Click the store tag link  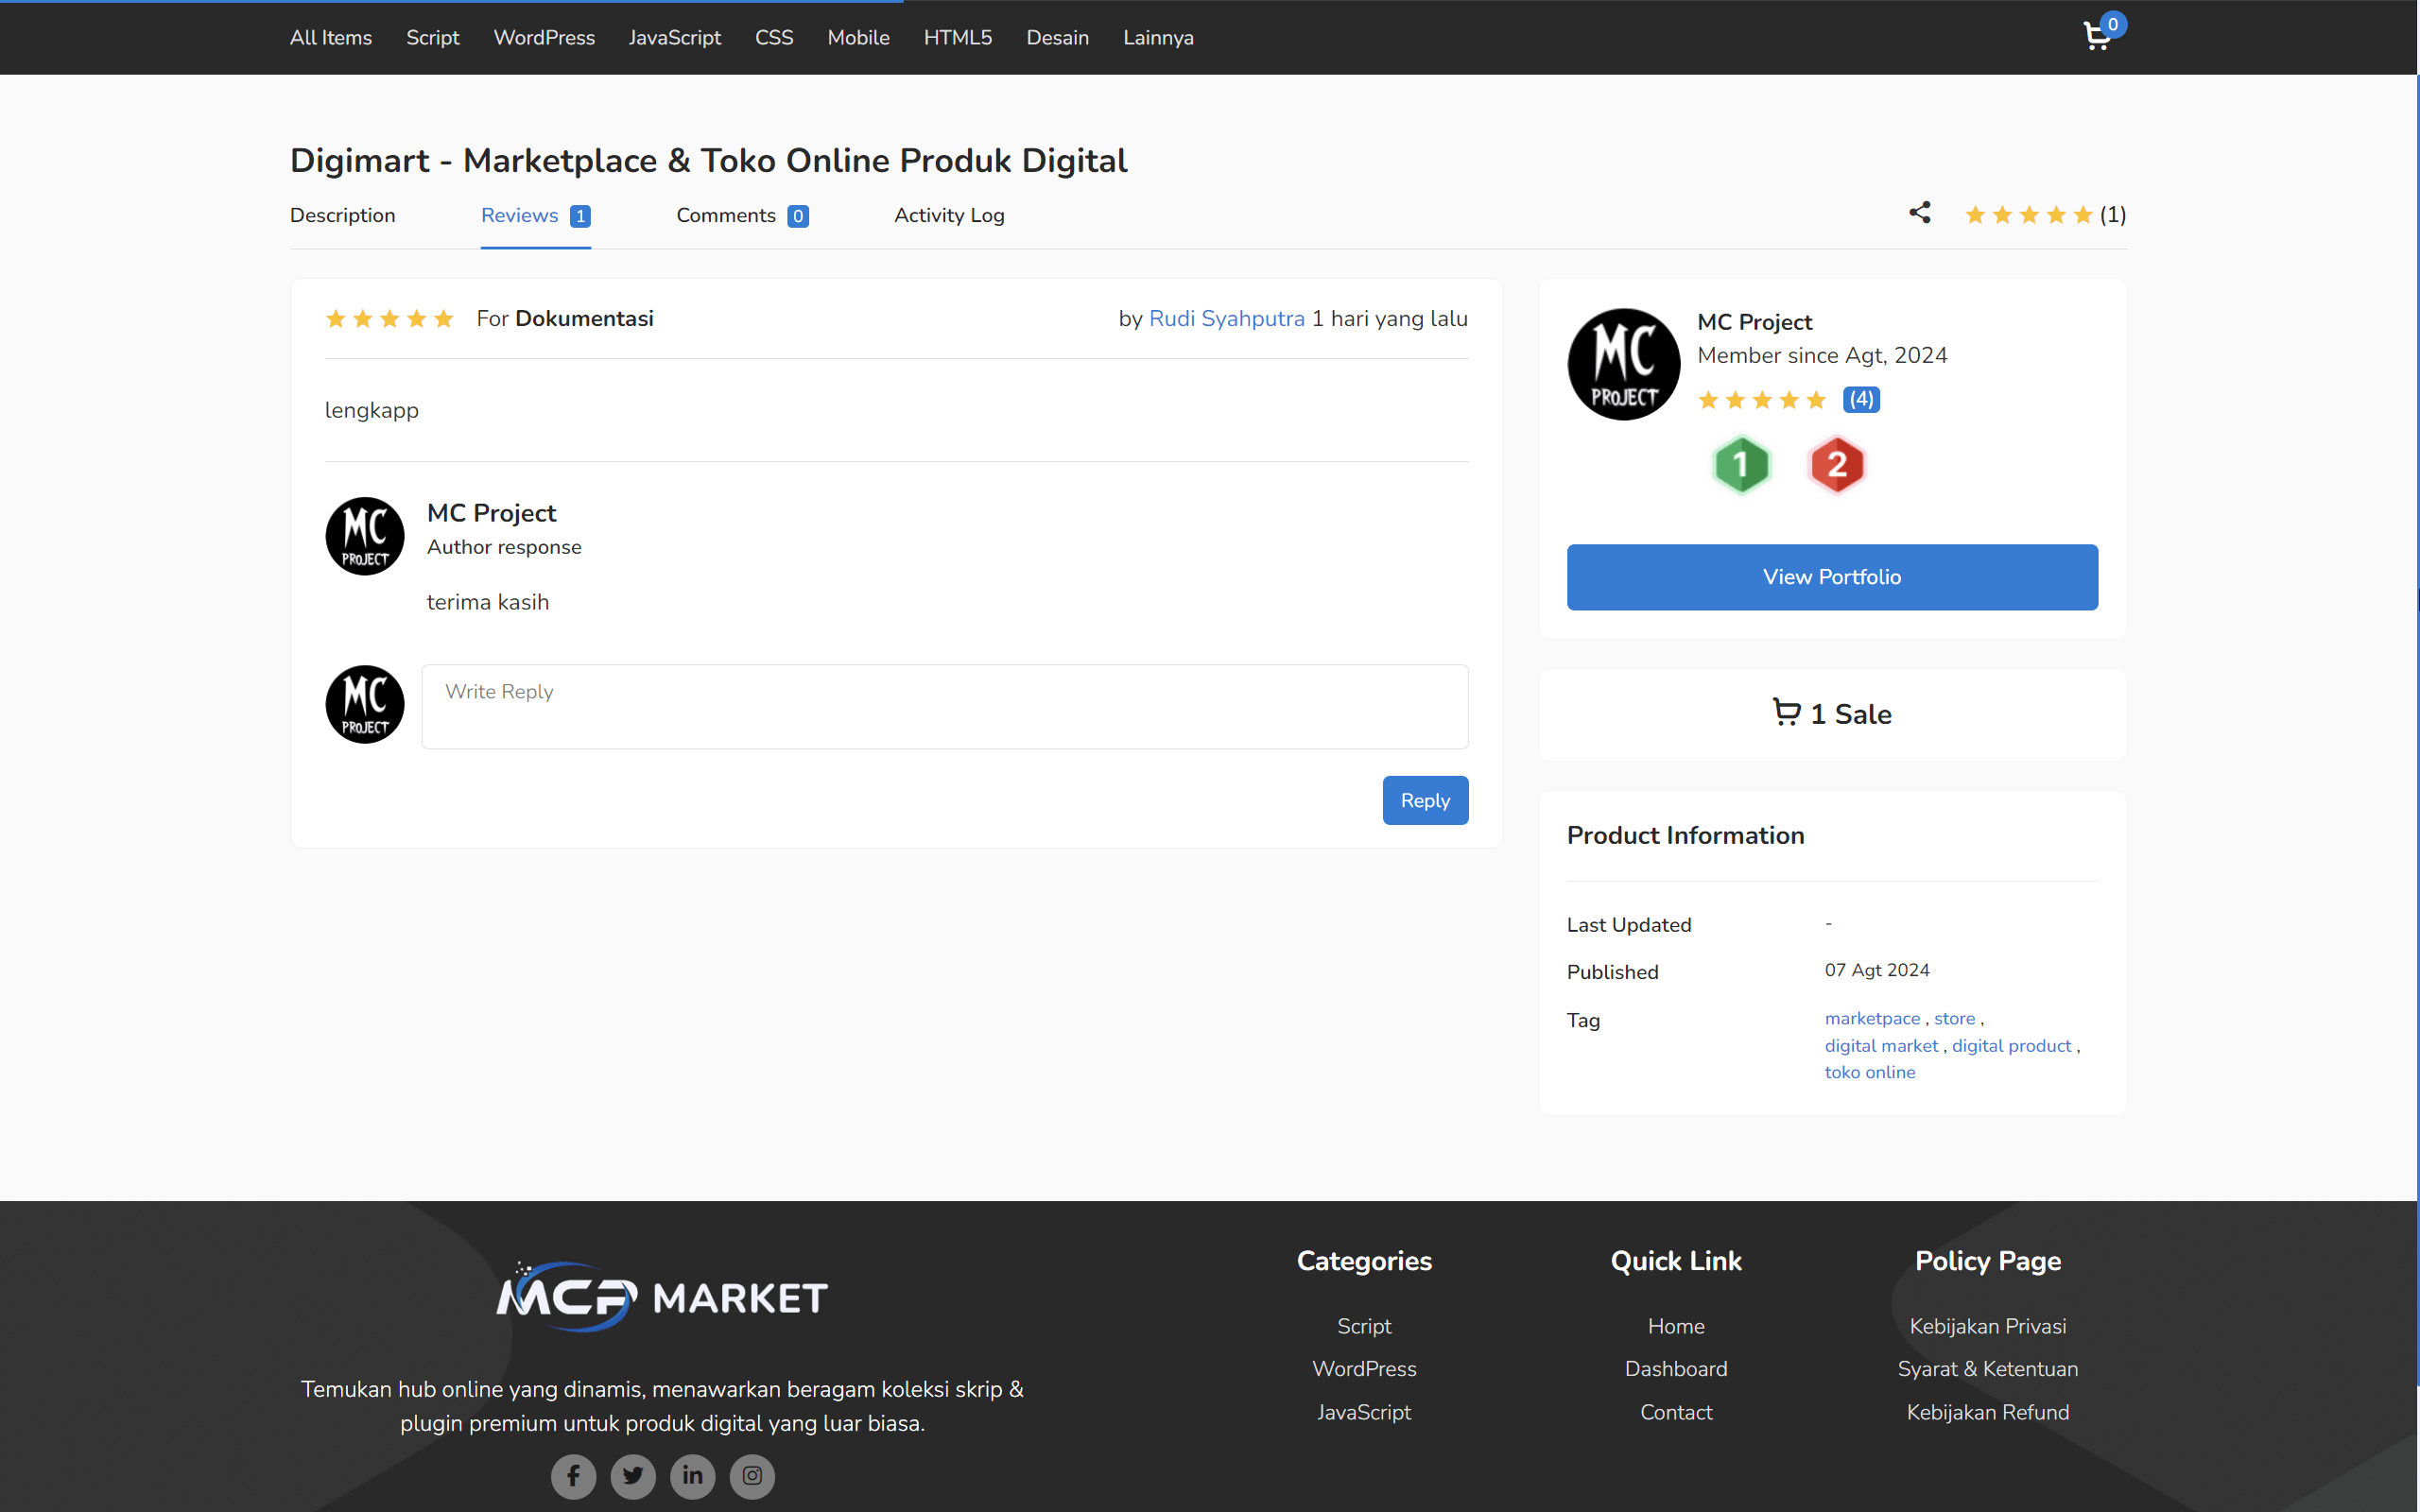click(x=1954, y=1018)
